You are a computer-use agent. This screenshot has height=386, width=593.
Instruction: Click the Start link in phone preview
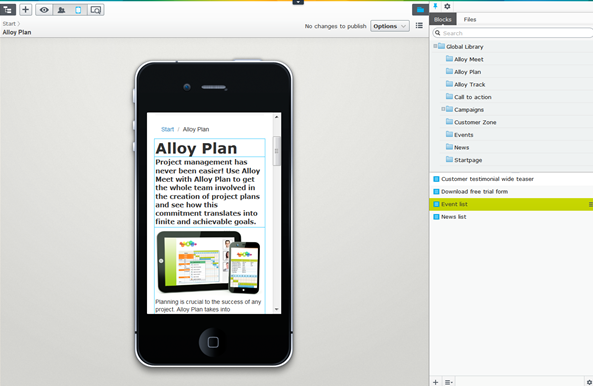(x=168, y=129)
